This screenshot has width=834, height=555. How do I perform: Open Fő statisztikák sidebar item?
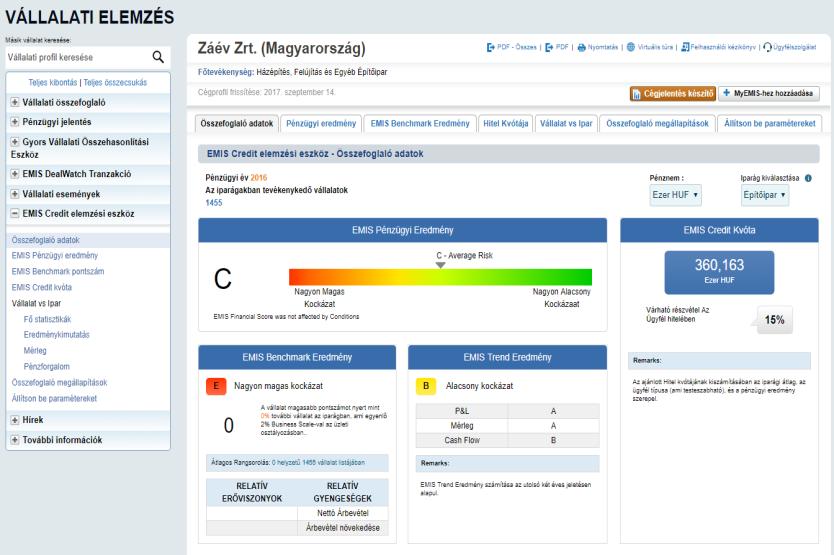pyautogui.click(x=47, y=320)
